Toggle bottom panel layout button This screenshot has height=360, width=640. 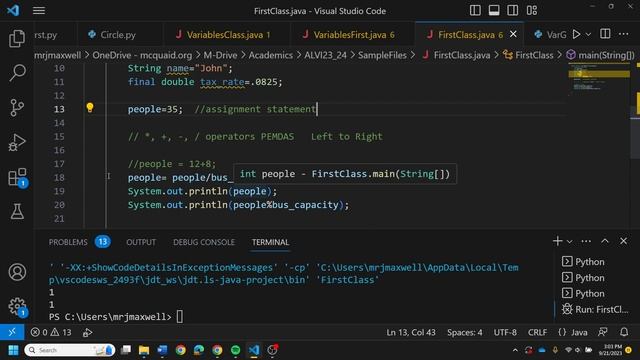click(494, 10)
